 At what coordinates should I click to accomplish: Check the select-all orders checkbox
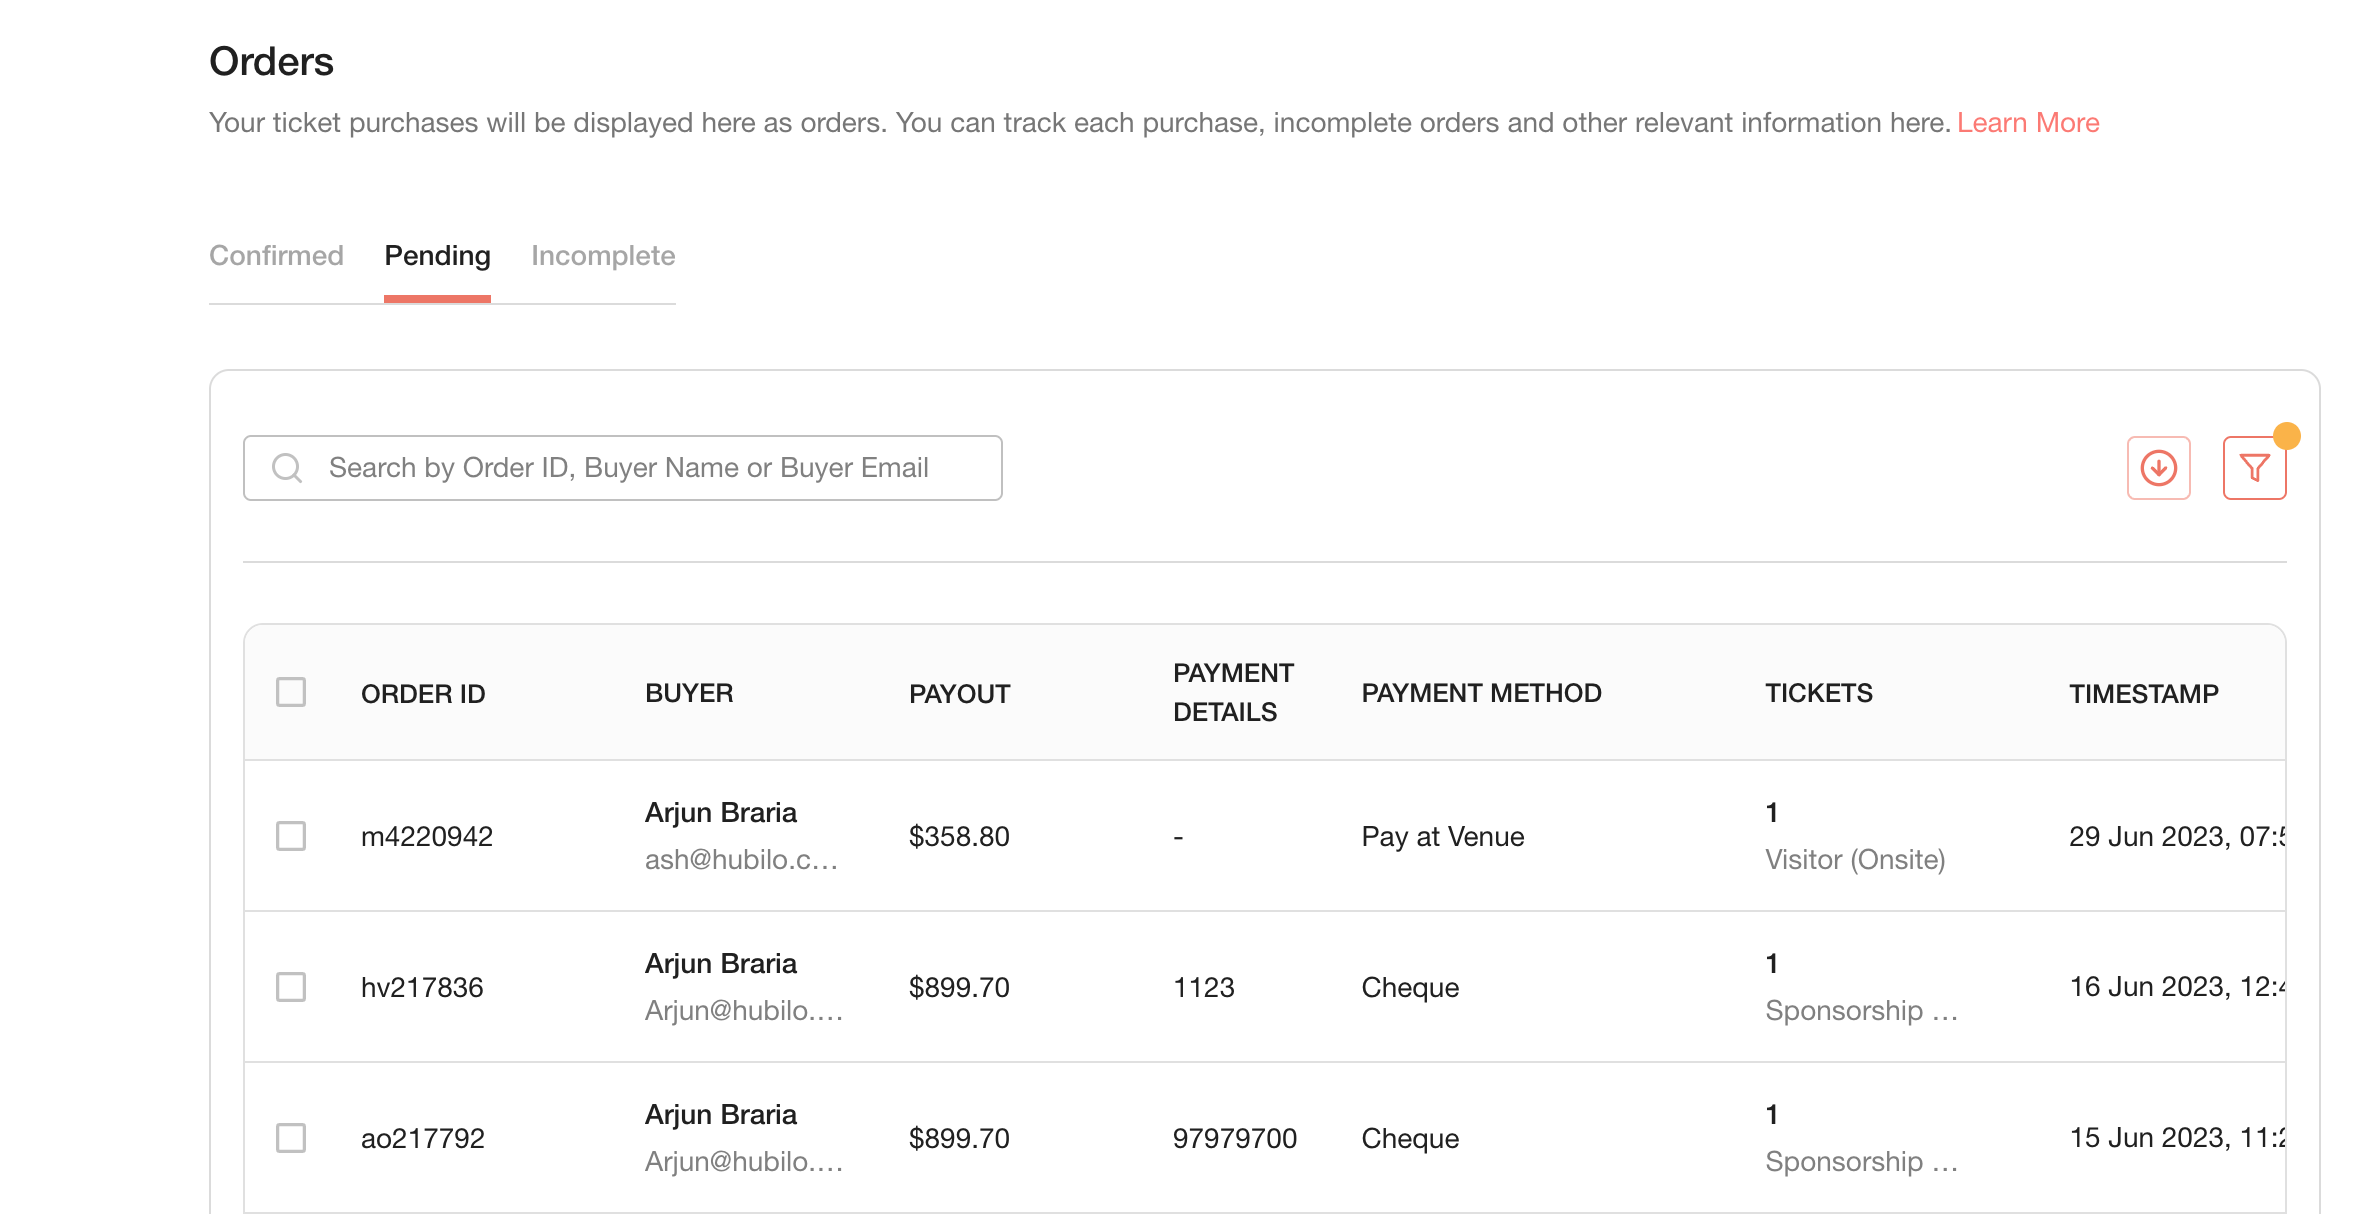tap(291, 692)
